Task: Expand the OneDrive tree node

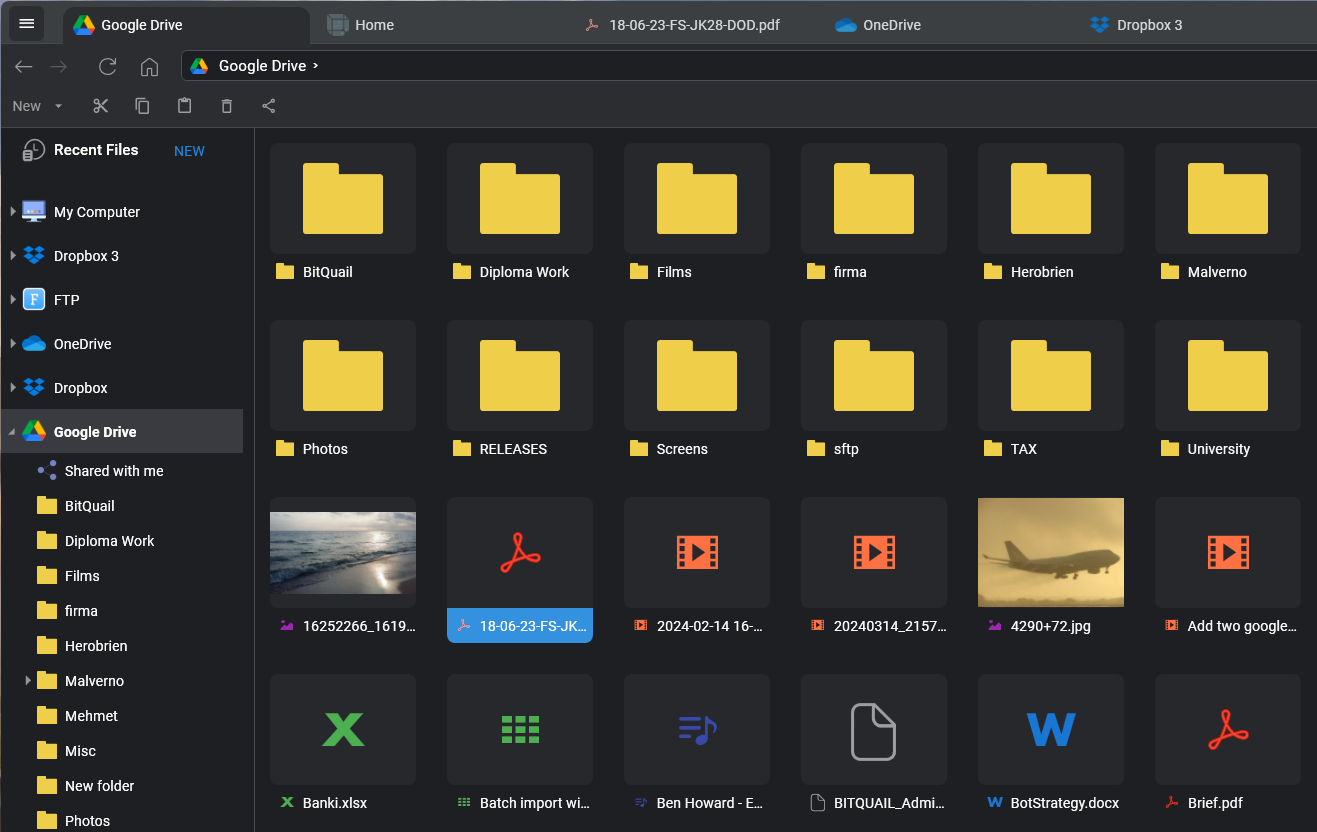Action: [x=13, y=344]
